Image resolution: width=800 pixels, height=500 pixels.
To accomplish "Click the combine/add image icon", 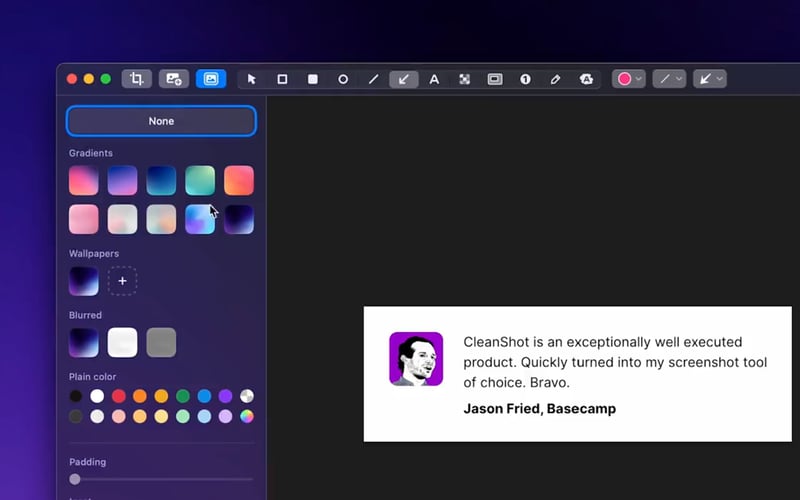I will (174, 79).
